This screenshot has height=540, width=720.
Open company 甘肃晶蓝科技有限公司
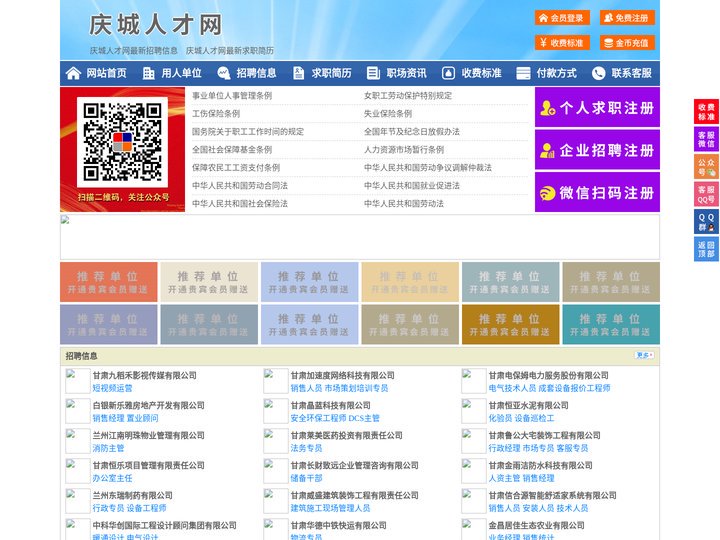pyautogui.click(x=331, y=405)
